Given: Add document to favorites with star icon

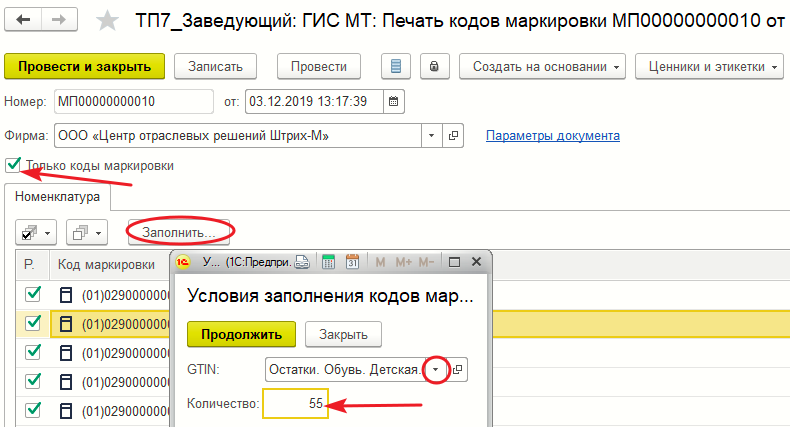Looking at the screenshot, I should [x=107, y=21].
